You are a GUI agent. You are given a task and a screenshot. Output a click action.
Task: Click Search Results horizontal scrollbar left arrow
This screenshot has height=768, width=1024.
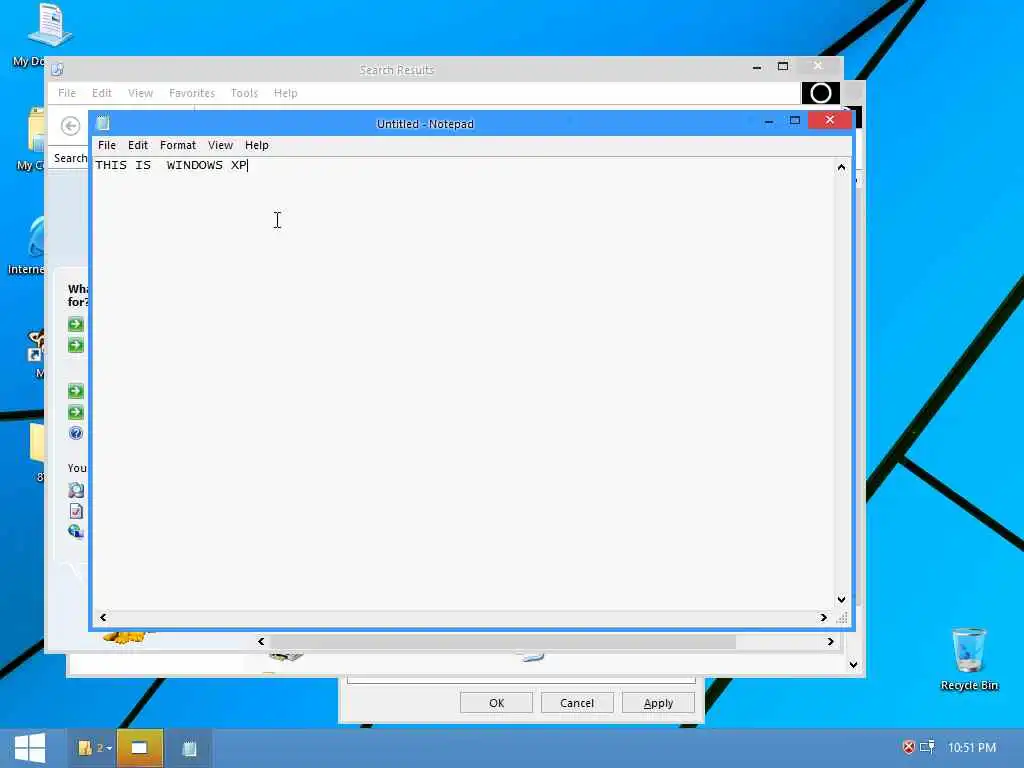261,641
